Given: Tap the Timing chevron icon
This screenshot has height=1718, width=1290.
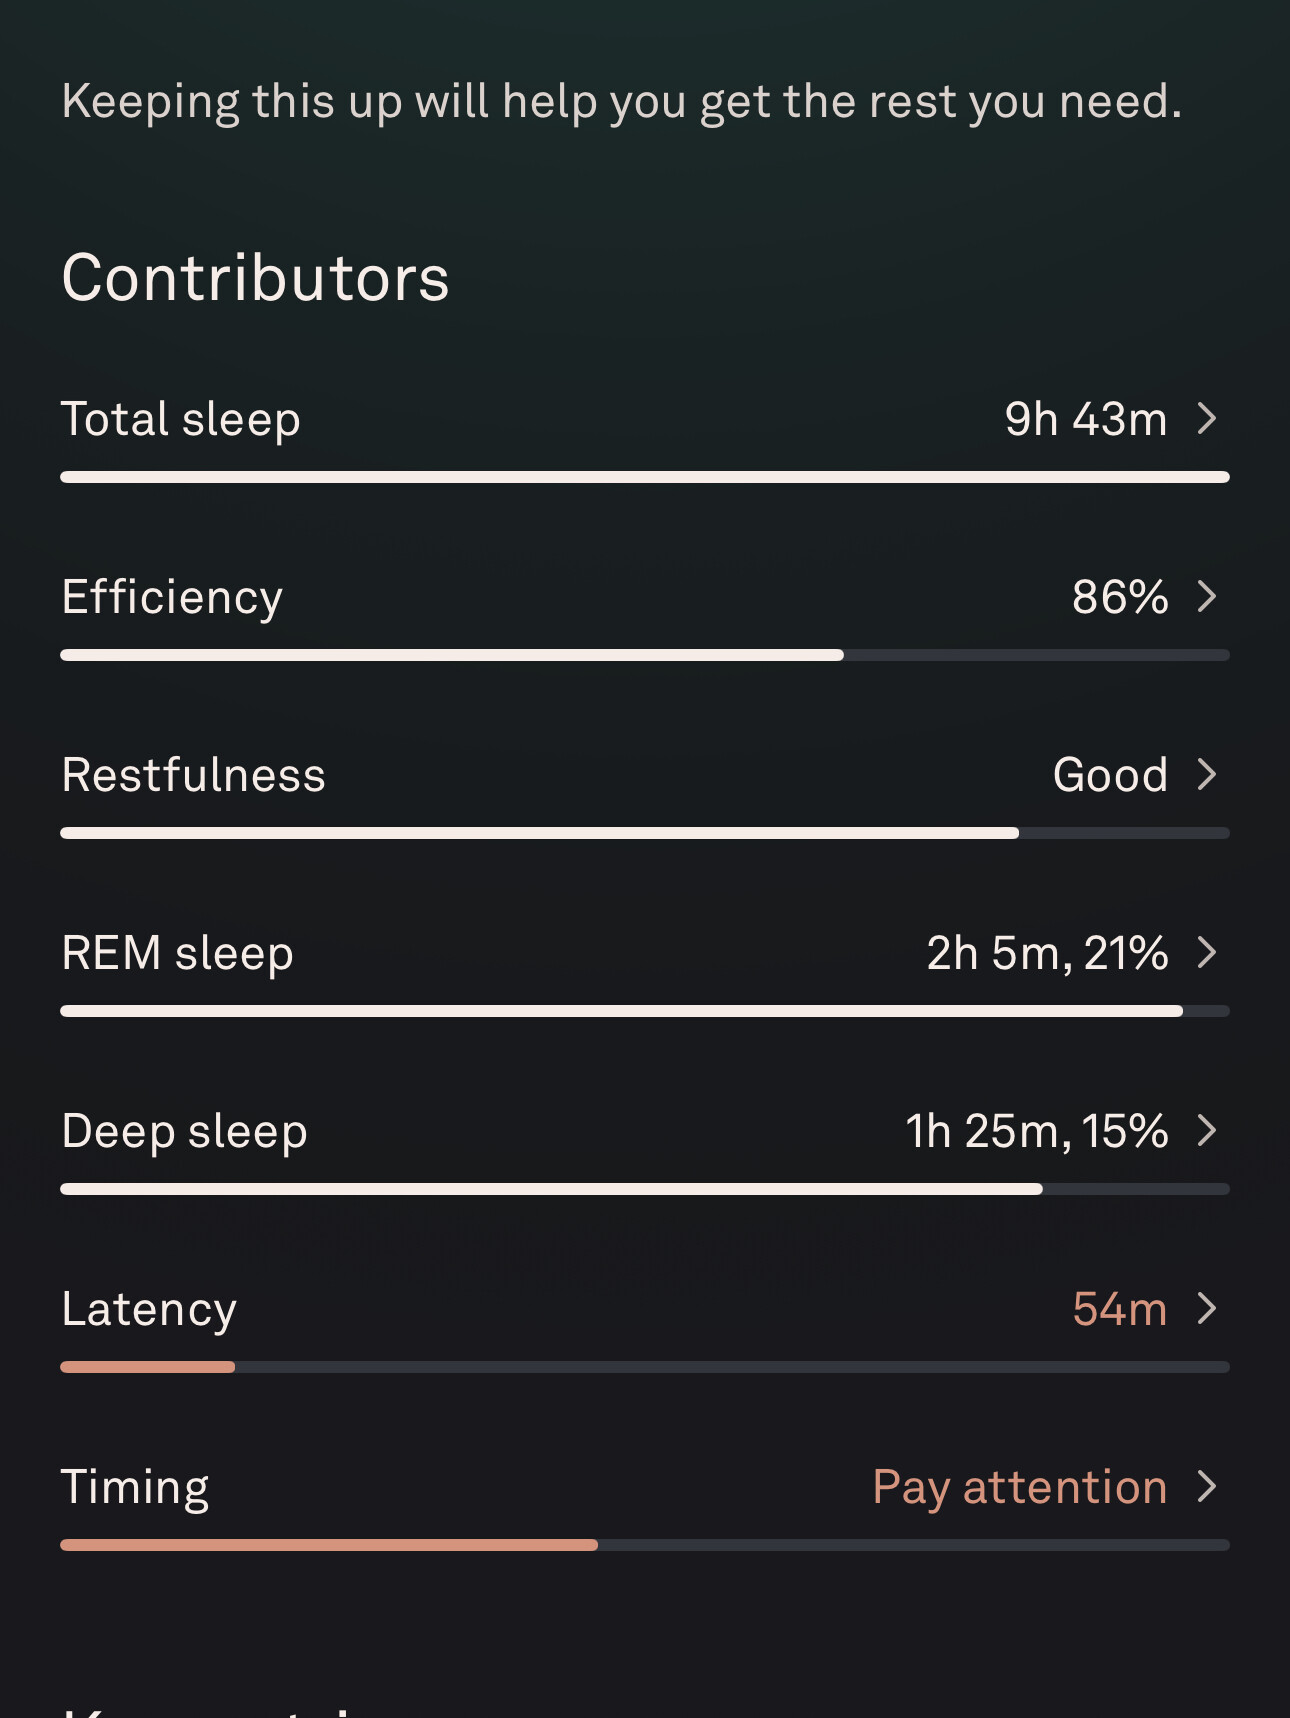Looking at the screenshot, I should 1207,1486.
